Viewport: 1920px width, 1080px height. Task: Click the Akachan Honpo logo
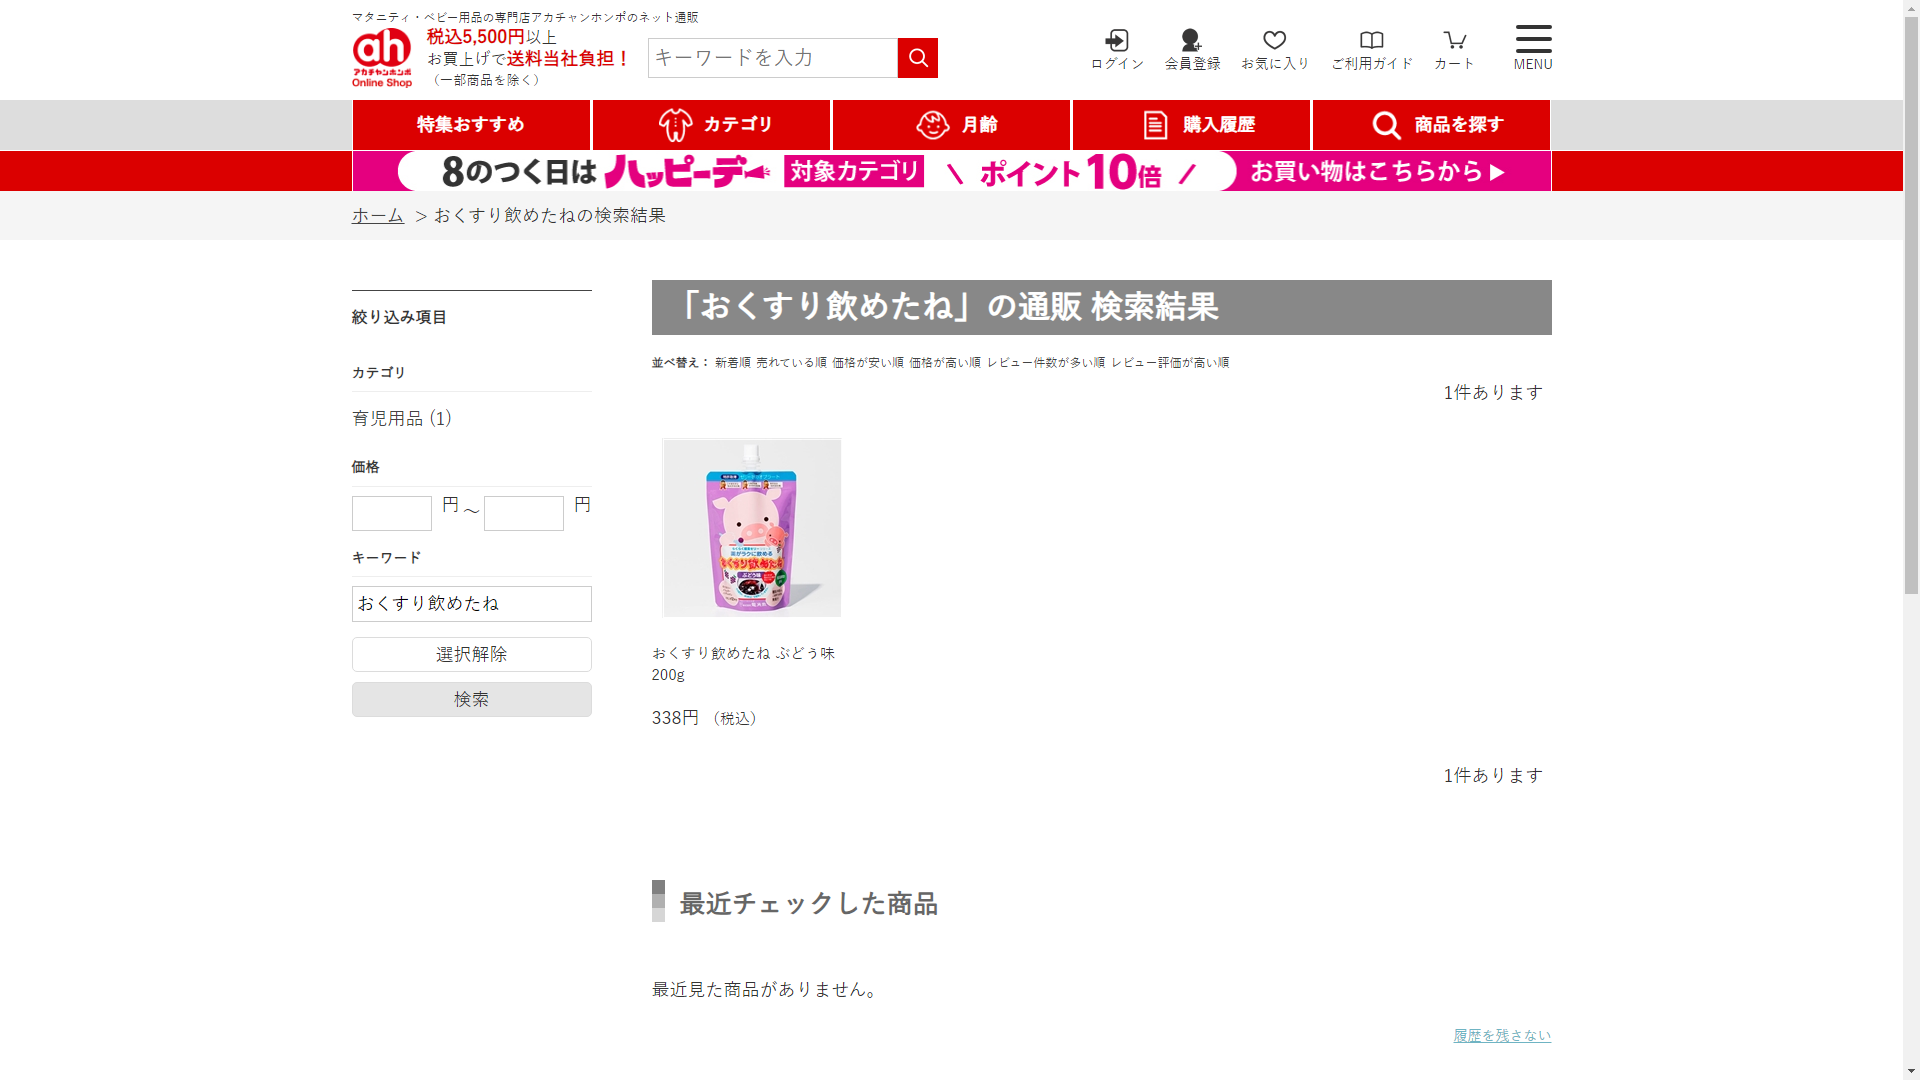(382, 57)
